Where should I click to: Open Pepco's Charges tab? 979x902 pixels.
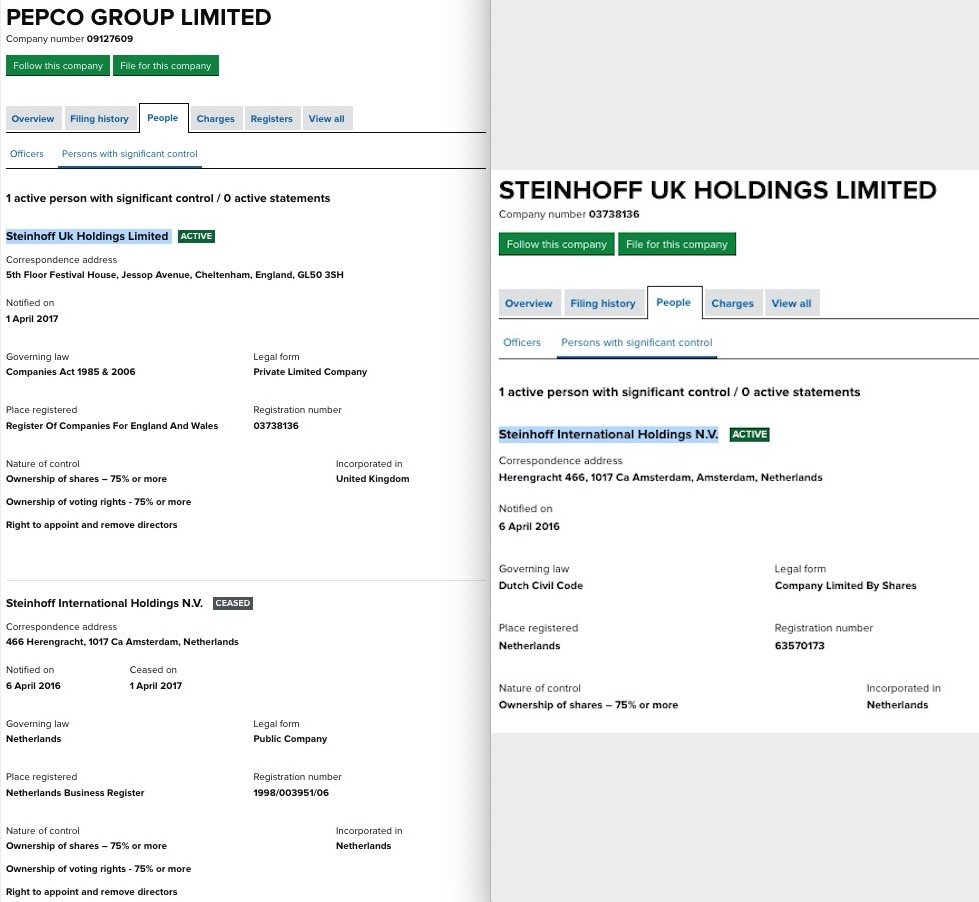215,118
